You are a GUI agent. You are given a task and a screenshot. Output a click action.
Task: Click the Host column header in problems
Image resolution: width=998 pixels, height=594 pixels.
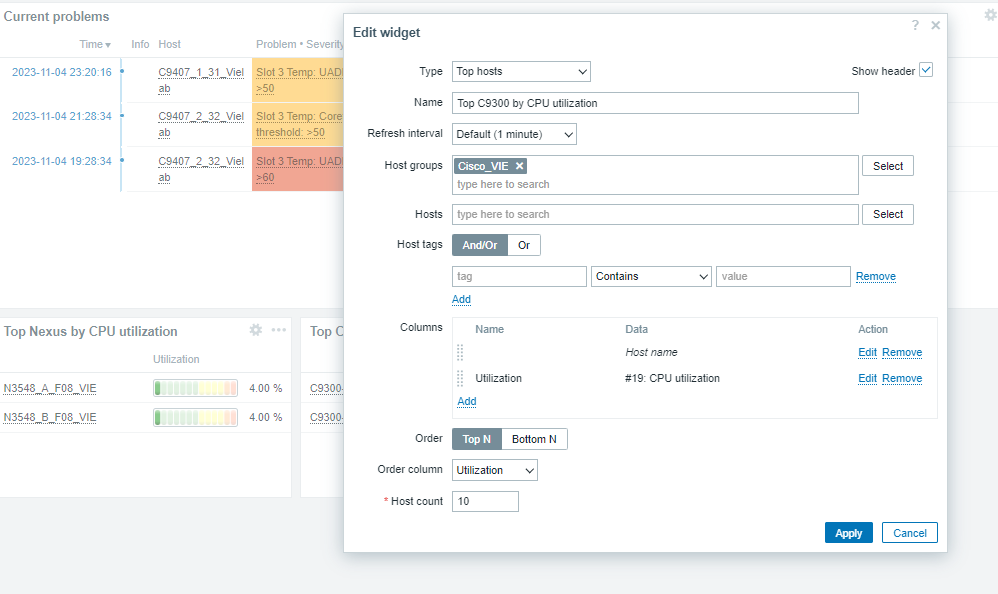click(169, 44)
